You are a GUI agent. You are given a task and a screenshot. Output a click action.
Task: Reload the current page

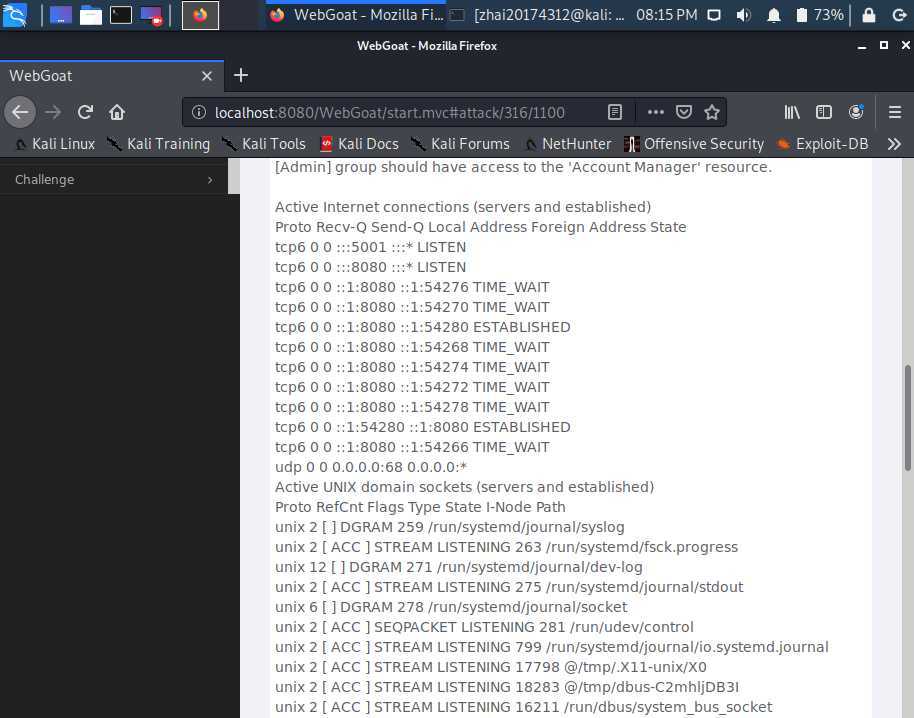pyautogui.click(x=85, y=112)
